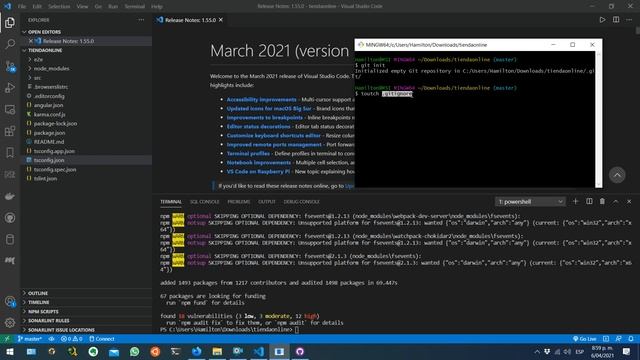
Task: Expand the TIMELINE section
Action: click(x=38, y=302)
